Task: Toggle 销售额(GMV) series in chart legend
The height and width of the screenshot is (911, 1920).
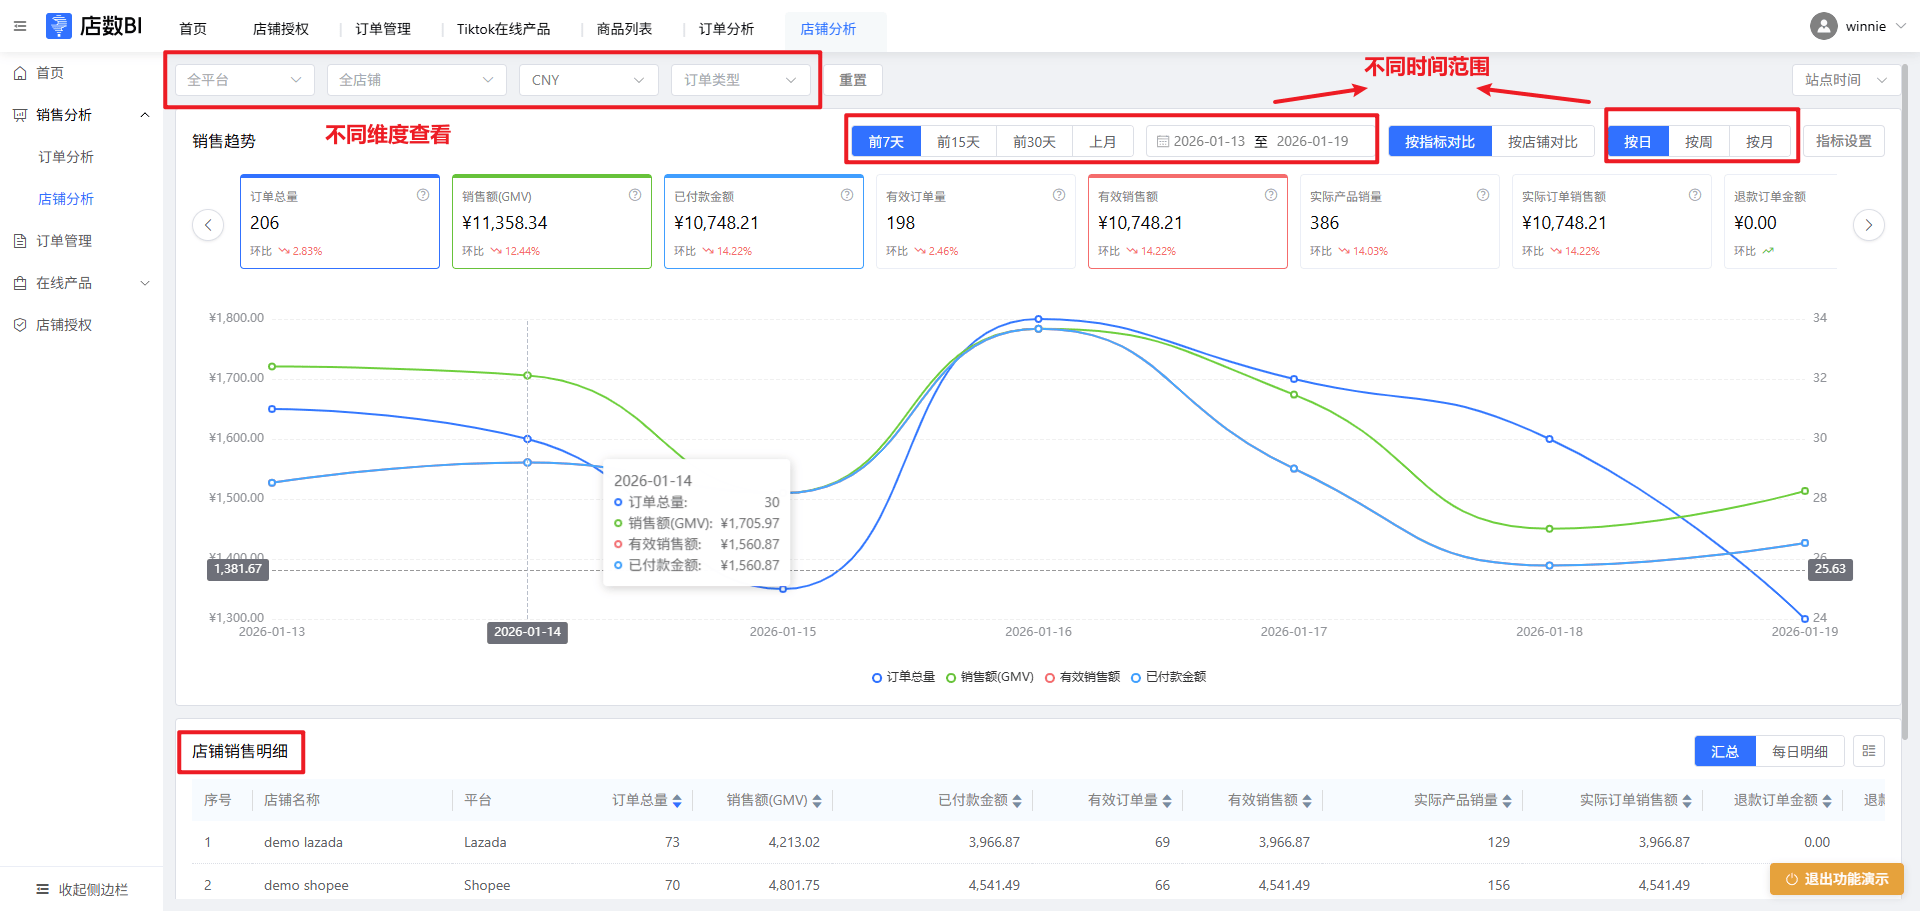Action: point(990,677)
